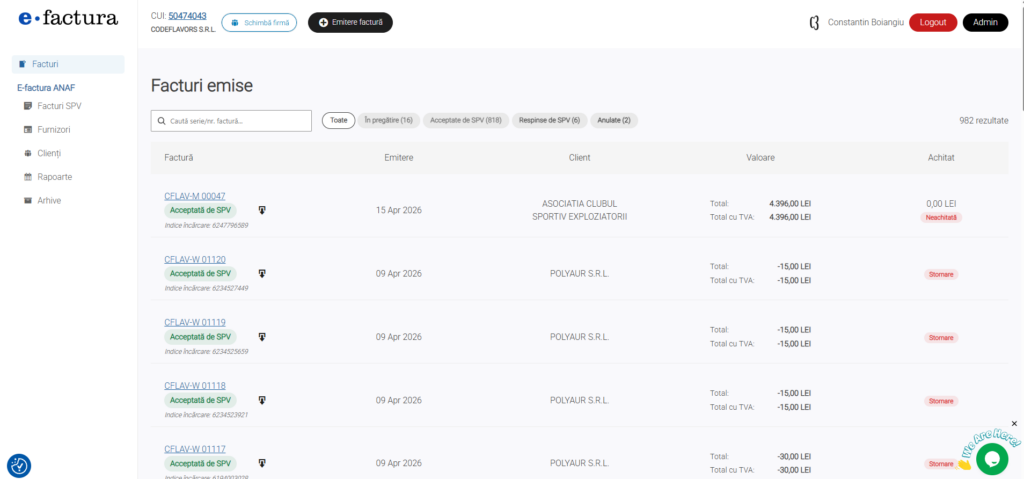Viewport: 1024px width, 479px height.
Task: Click the red Logout button
Action: tap(932, 22)
